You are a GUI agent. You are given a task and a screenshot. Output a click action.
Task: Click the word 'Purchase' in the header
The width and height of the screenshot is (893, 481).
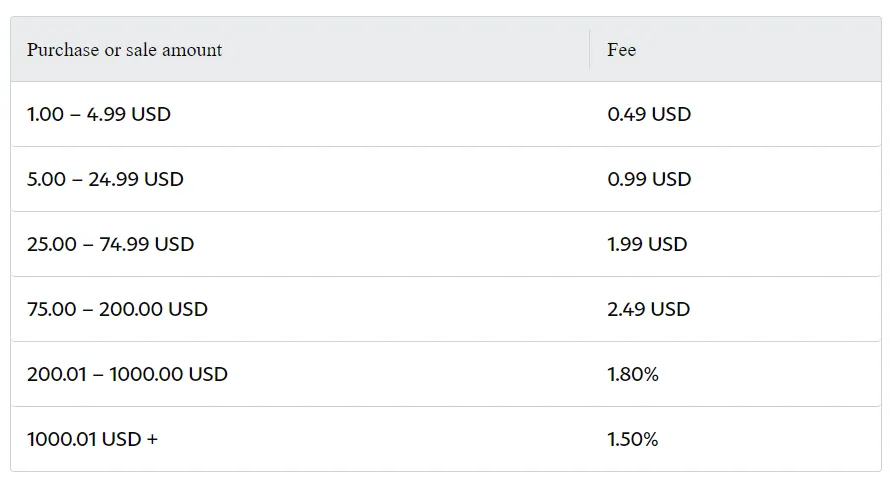tap(63, 50)
